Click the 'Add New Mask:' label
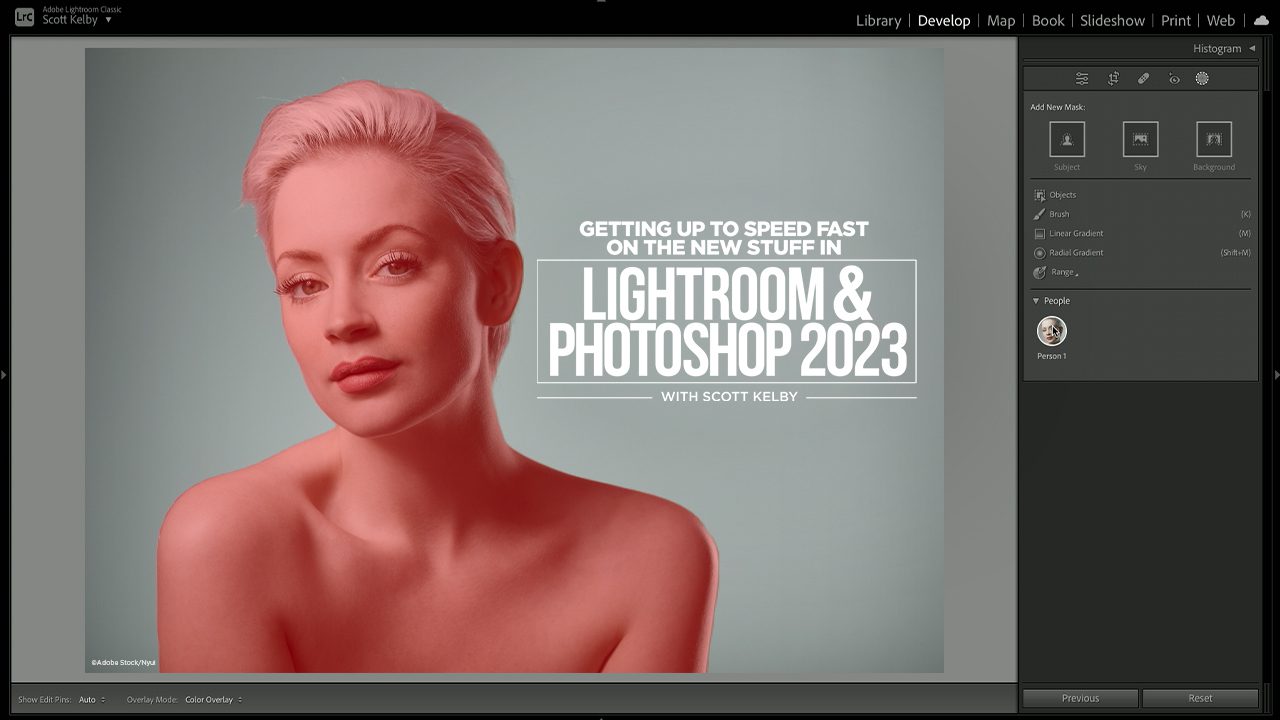The height and width of the screenshot is (720, 1280). 1058,107
